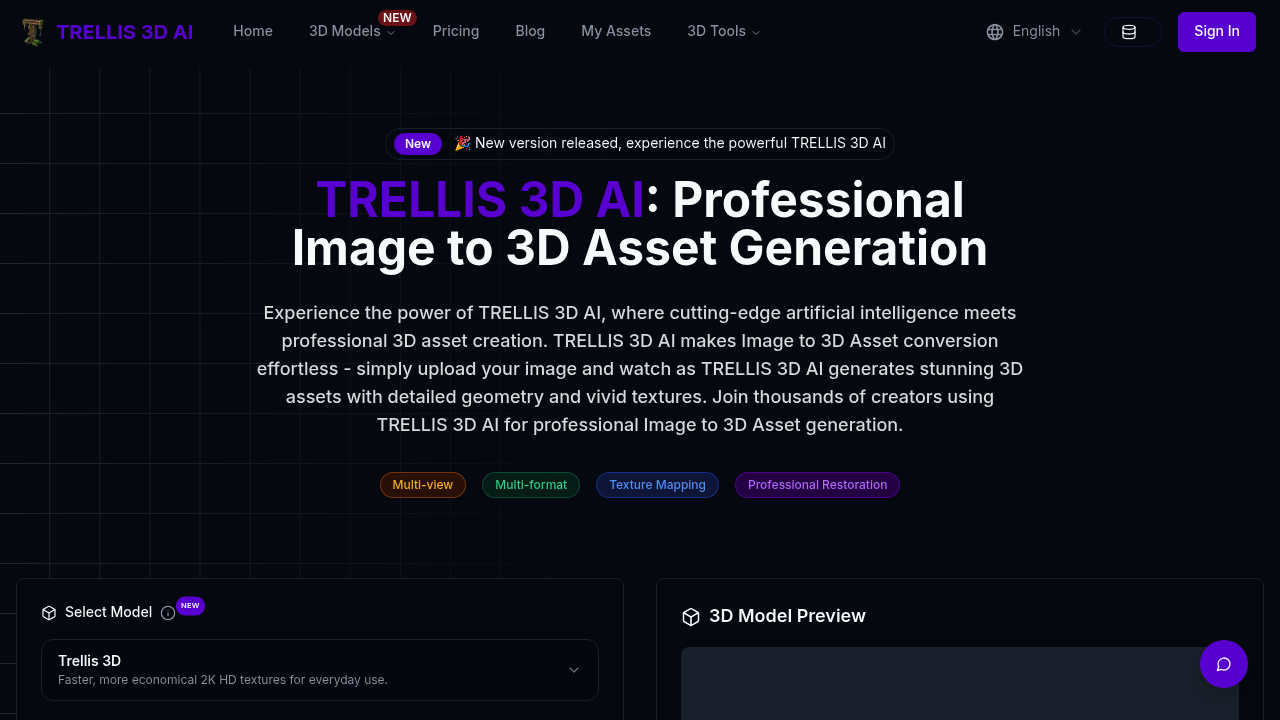The image size is (1280, 720).
Task: Click the cube icon next to Select Model
Action: point(49,612)
